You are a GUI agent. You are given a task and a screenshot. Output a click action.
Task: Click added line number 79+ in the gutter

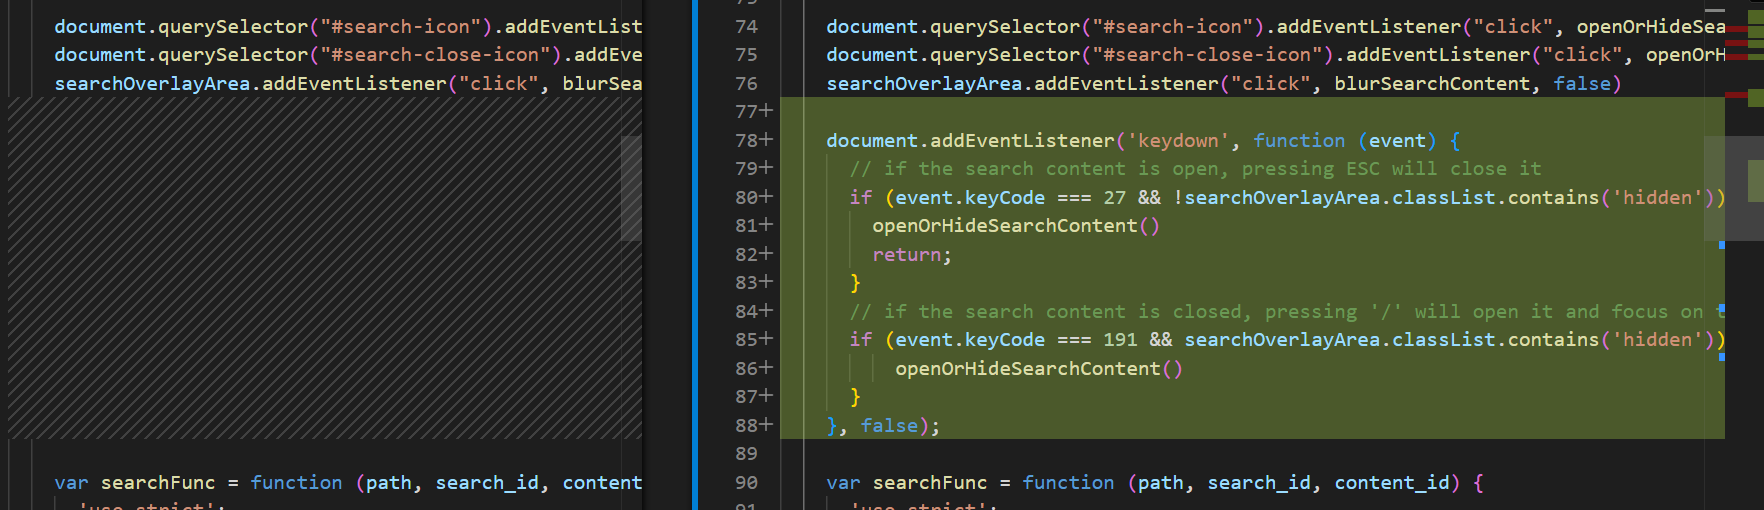pos(754,169)
